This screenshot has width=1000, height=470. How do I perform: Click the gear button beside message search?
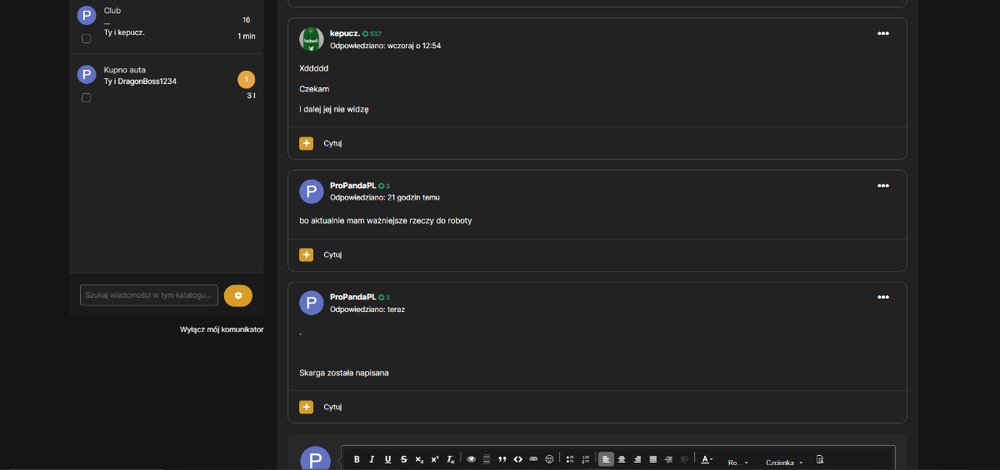click(x=238, y=295)
